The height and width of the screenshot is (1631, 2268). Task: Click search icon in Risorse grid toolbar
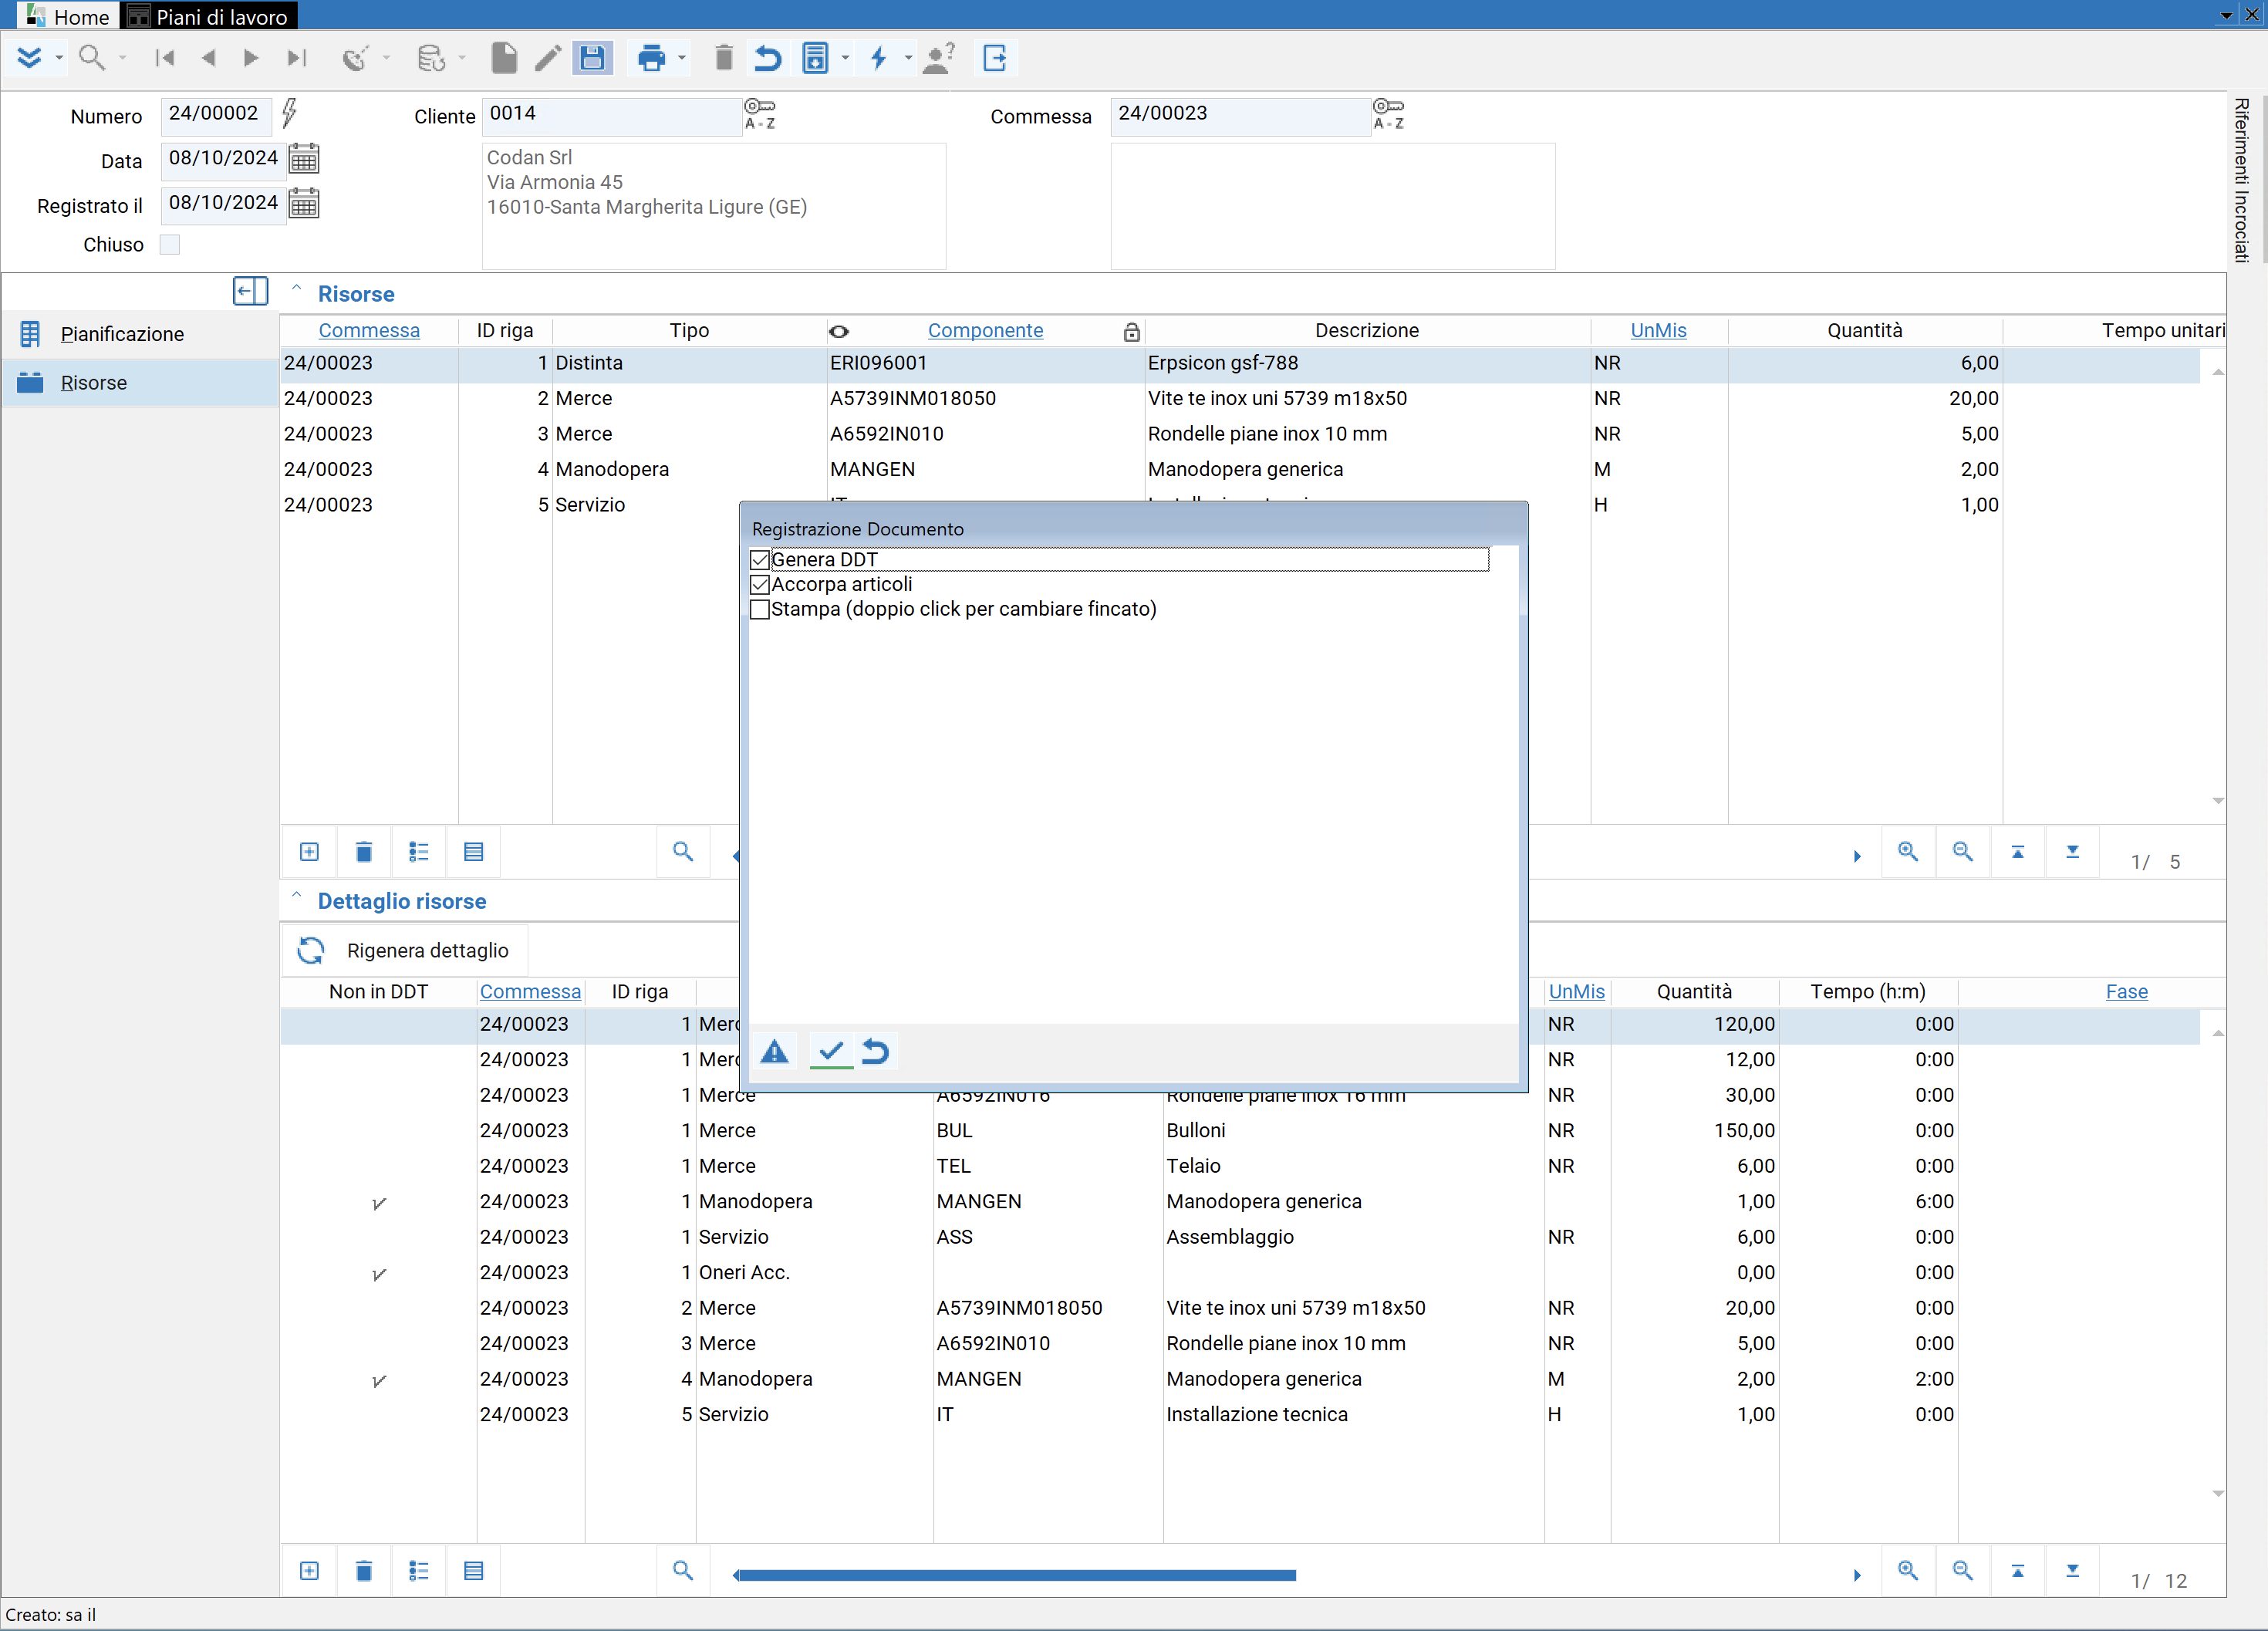[x=683, y=852]
